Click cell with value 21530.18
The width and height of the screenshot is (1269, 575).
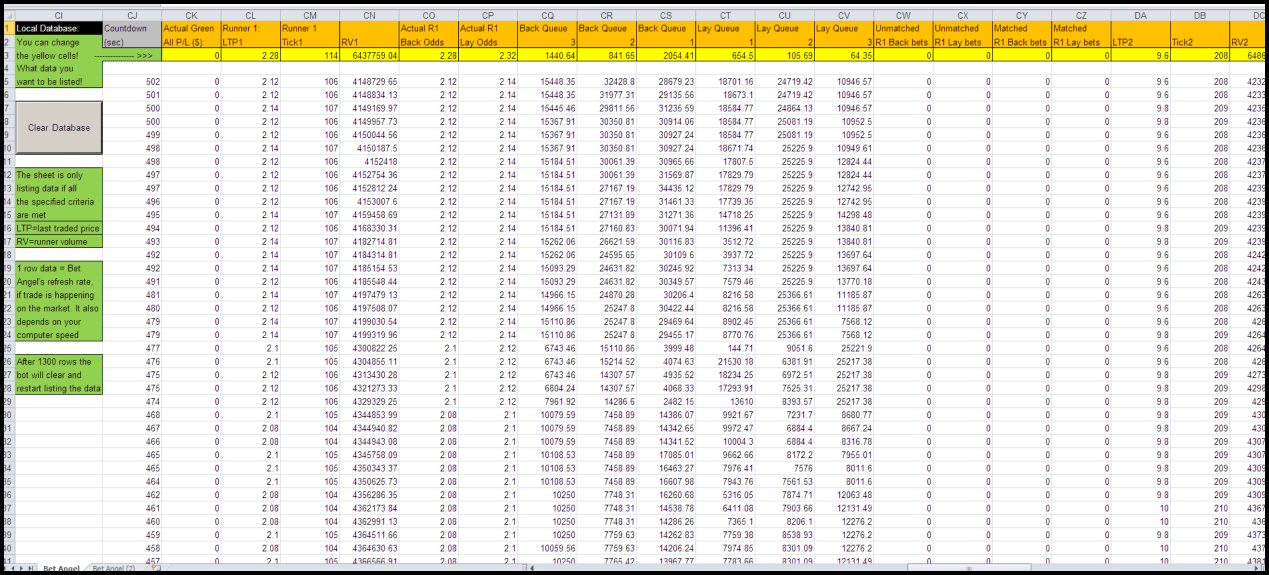[x=725, y=361]
